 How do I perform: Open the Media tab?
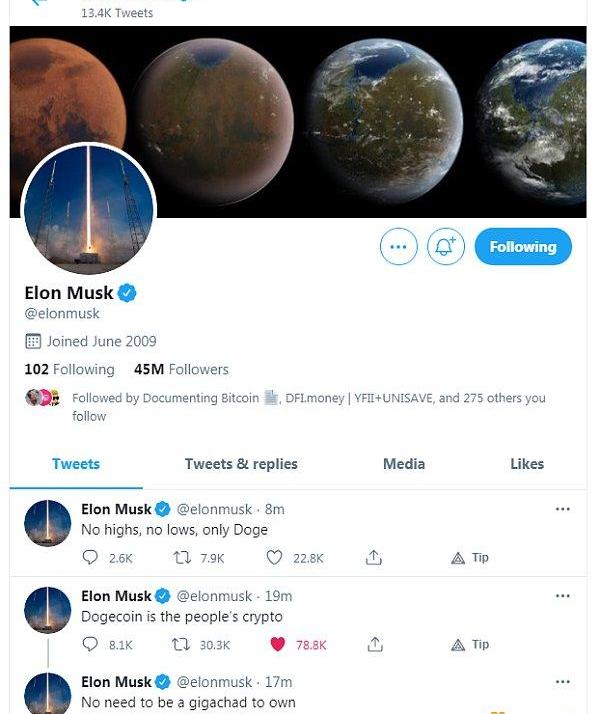[x=404, y=464]
